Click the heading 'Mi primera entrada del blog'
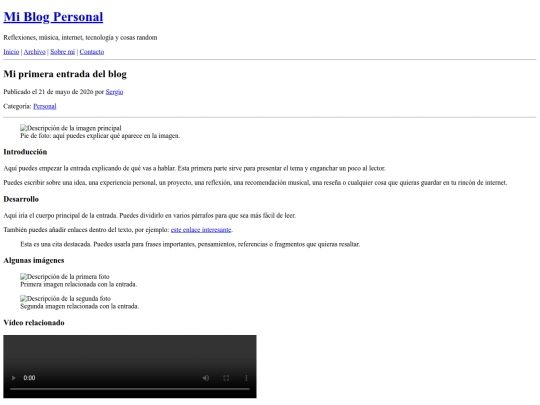 65,74
